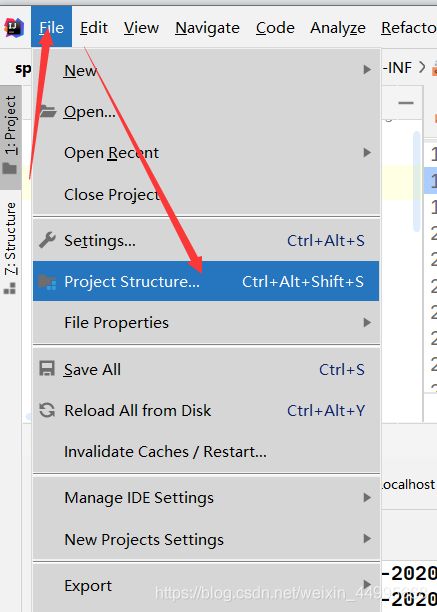Click the wrench icon for Settings
Screen dimensions: 437x612
(x=47, y=240)
